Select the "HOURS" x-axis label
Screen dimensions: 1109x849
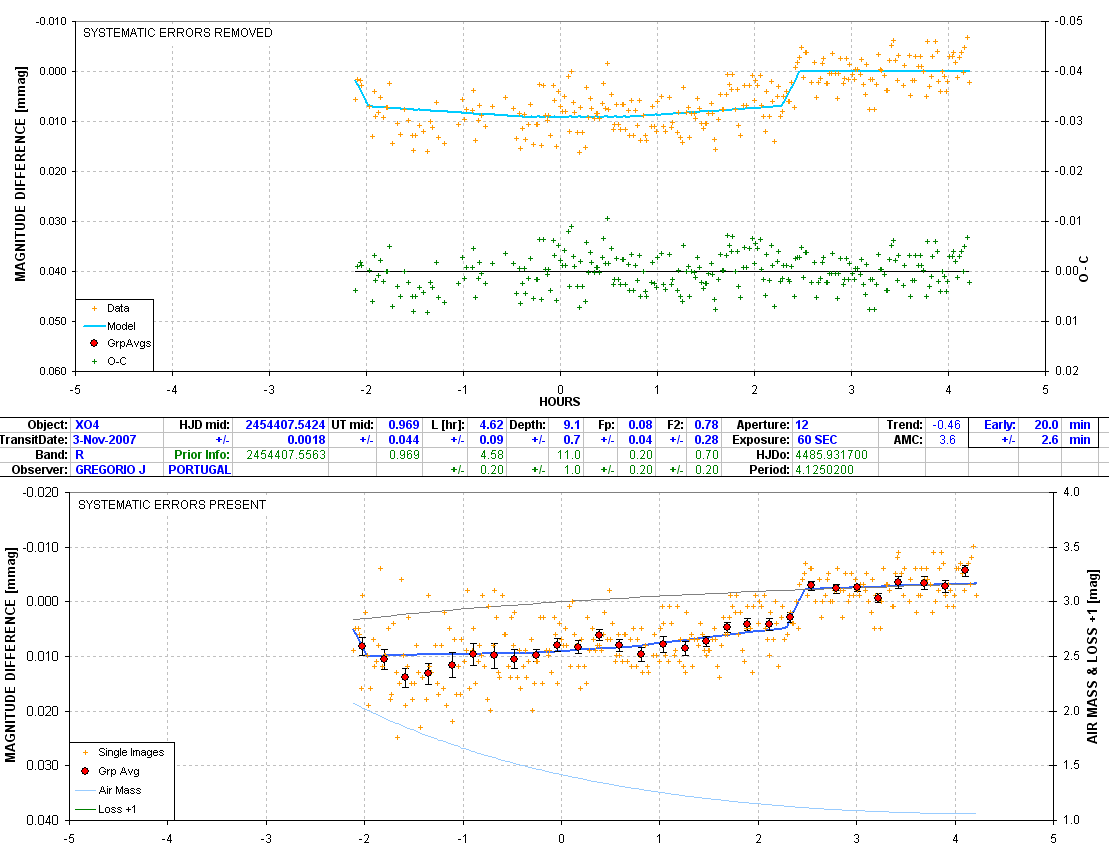pos(559,402)
